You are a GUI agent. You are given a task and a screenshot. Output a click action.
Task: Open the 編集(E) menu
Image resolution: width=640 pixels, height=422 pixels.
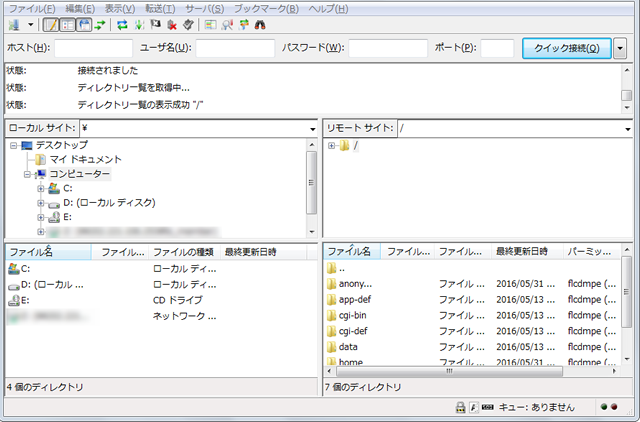[x=80, y=9]
